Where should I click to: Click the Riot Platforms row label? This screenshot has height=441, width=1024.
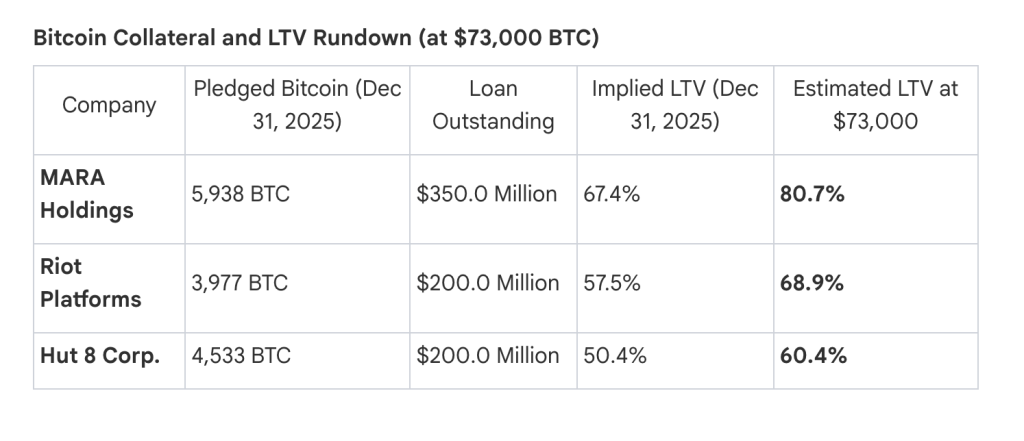click(90, 283)
